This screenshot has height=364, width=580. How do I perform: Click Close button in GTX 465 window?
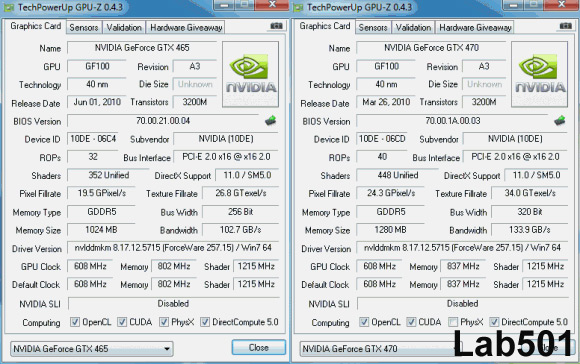[x=259, y=348]
